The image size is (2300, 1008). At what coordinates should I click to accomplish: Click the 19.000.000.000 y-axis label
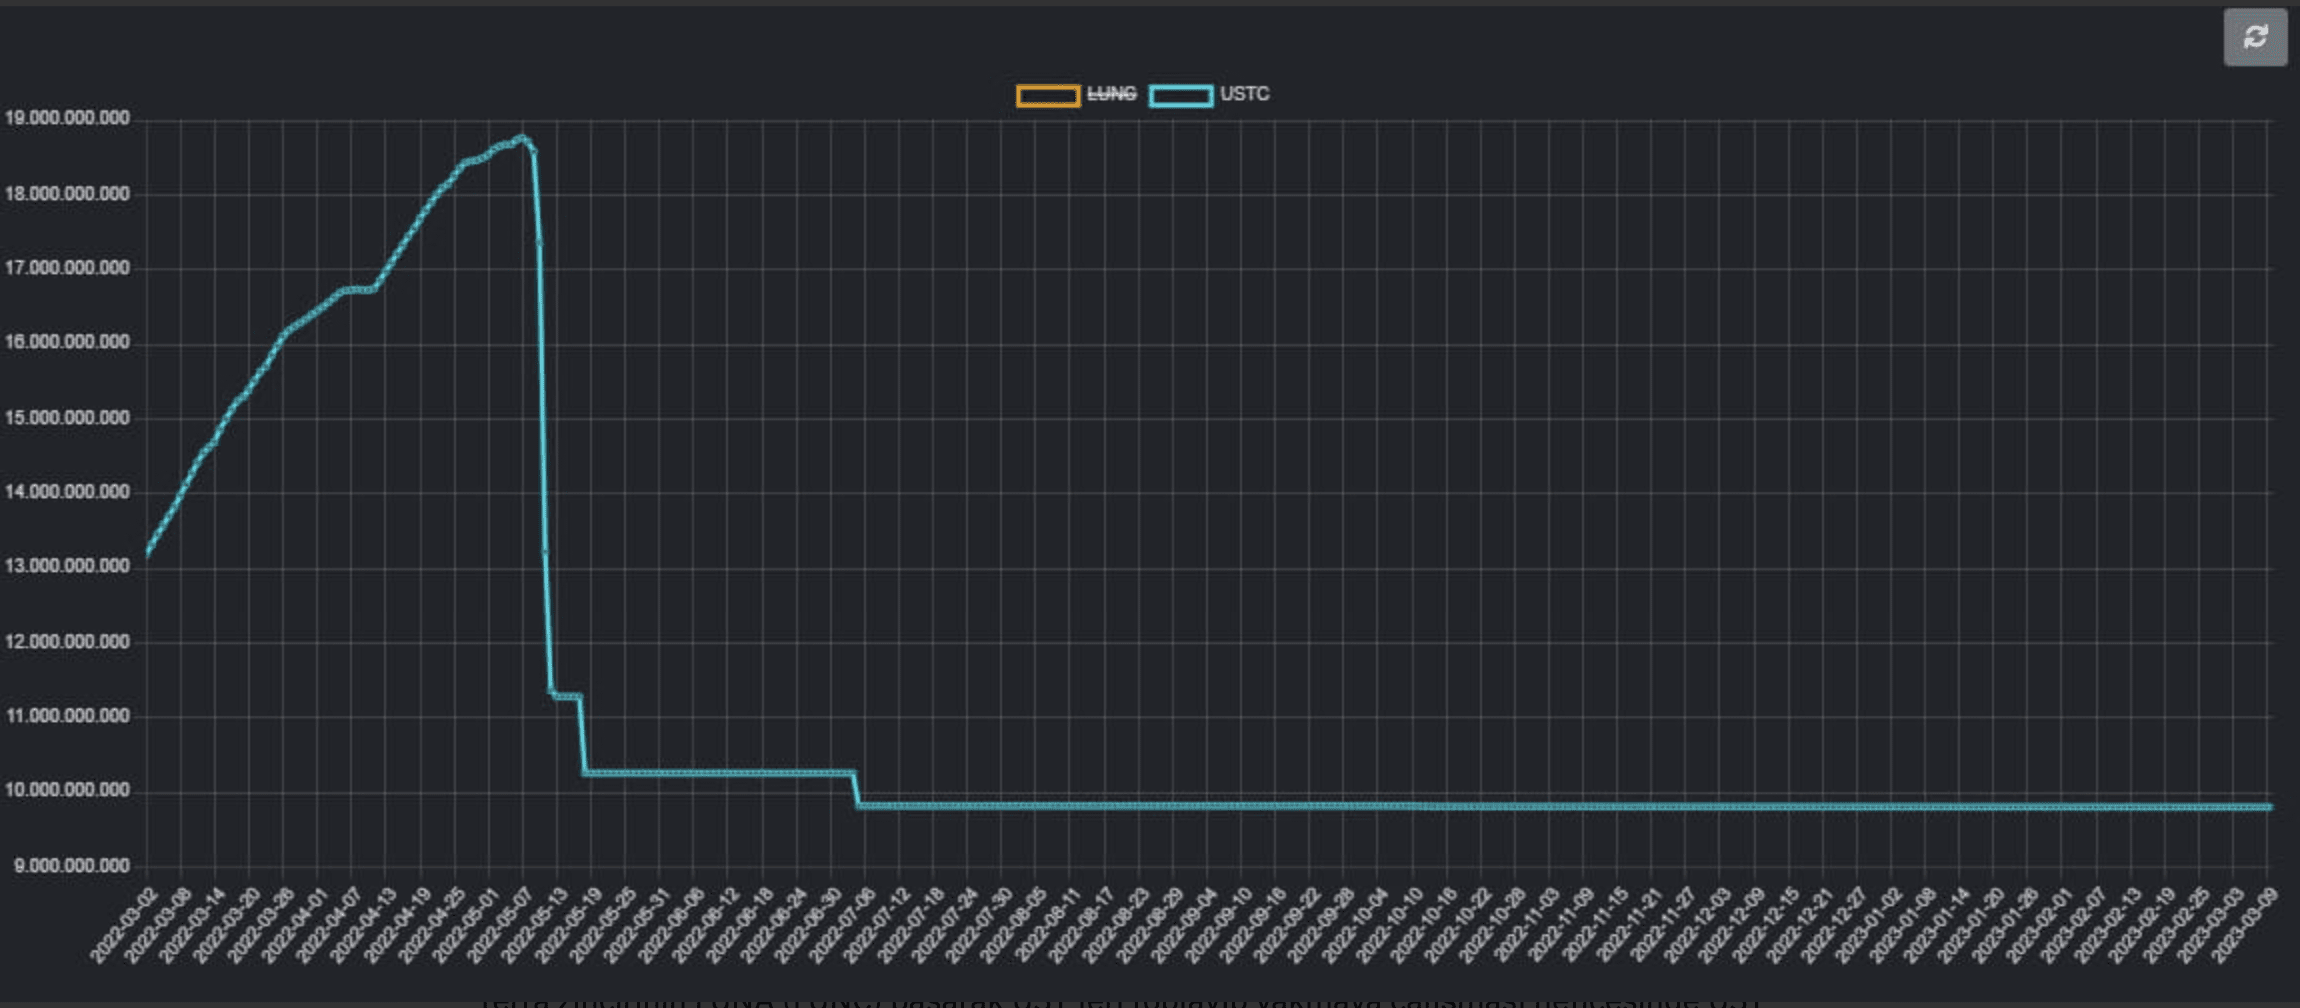(65, 117)
